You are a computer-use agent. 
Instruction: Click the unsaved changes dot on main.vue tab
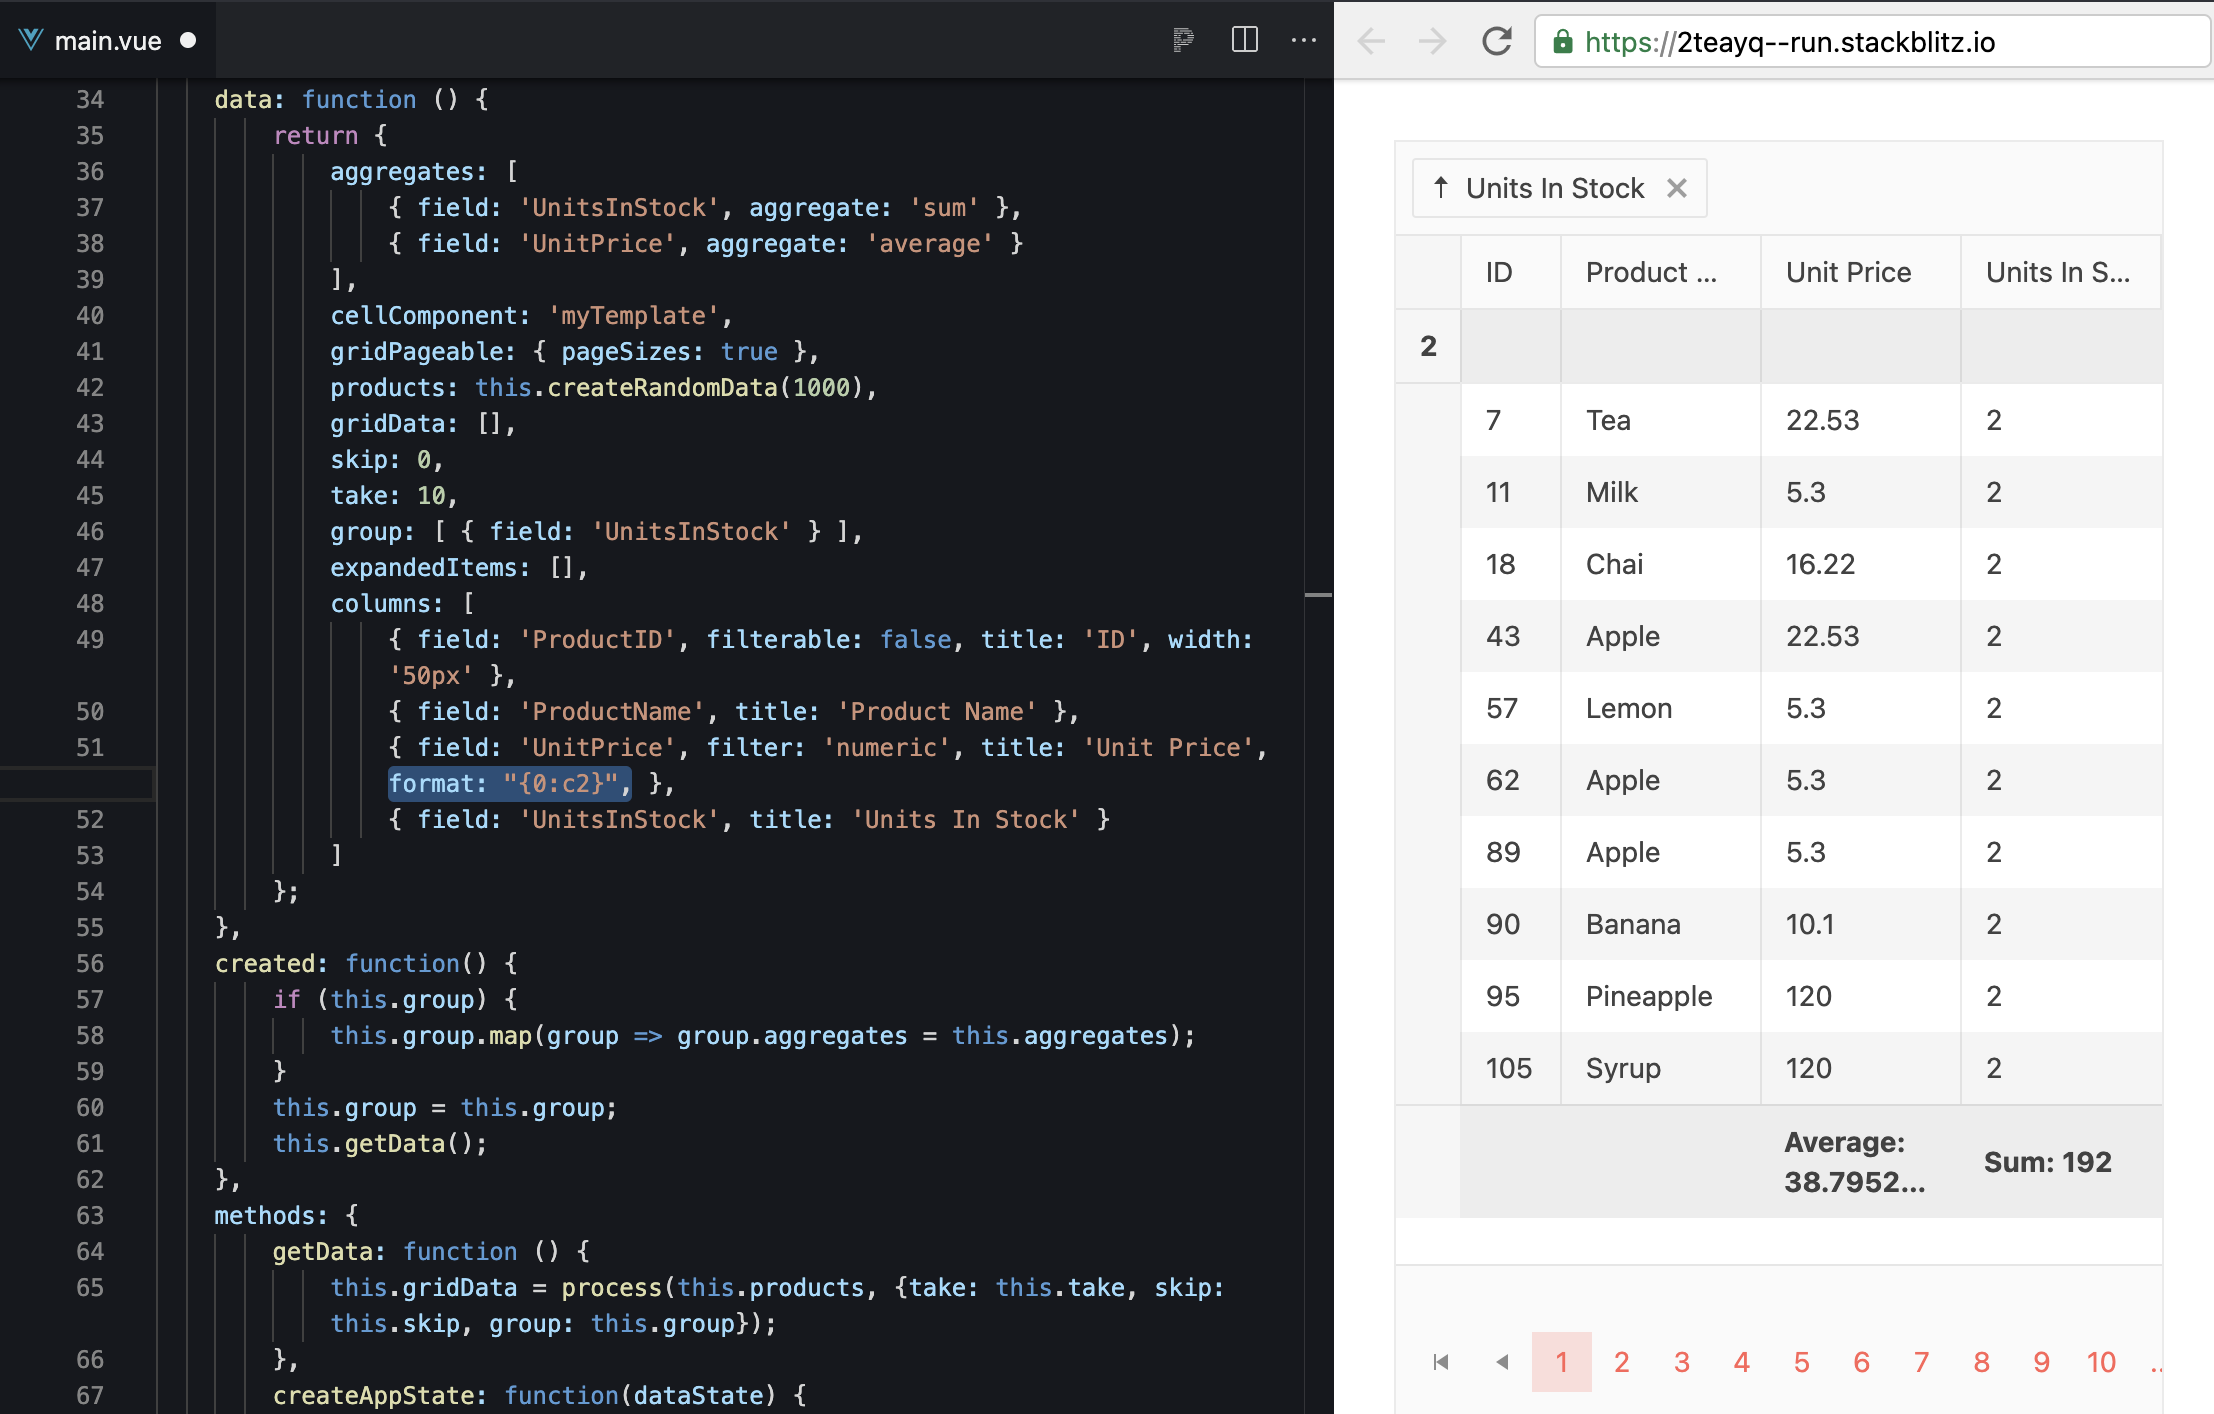coord(188,41)
